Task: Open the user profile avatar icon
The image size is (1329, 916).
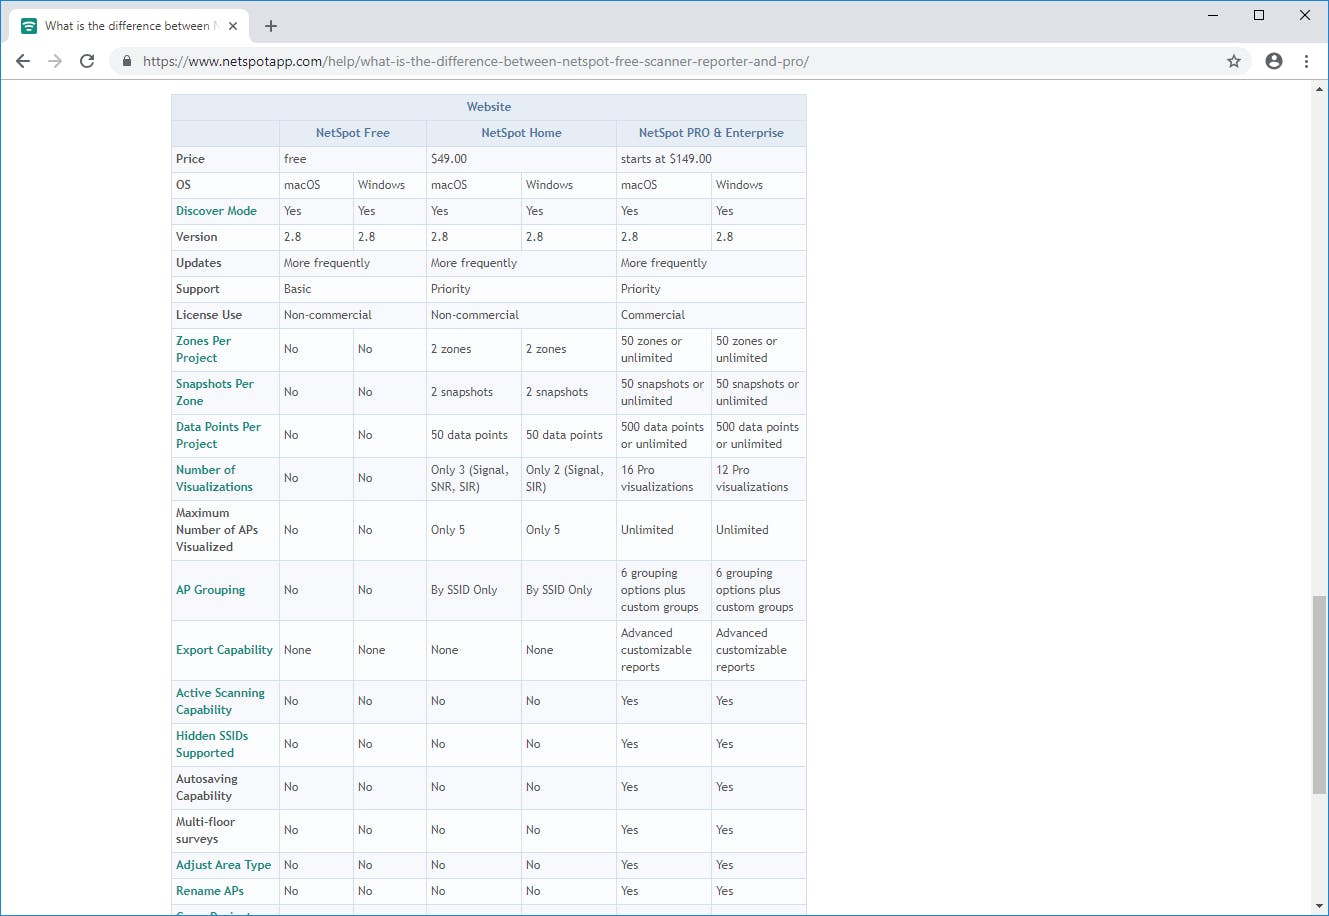Action: tap(1273, 61)
